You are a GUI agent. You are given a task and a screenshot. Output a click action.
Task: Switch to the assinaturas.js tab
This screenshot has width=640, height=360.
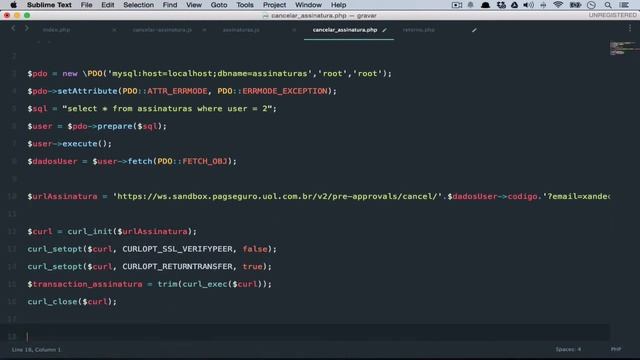(x=241, y=30)
